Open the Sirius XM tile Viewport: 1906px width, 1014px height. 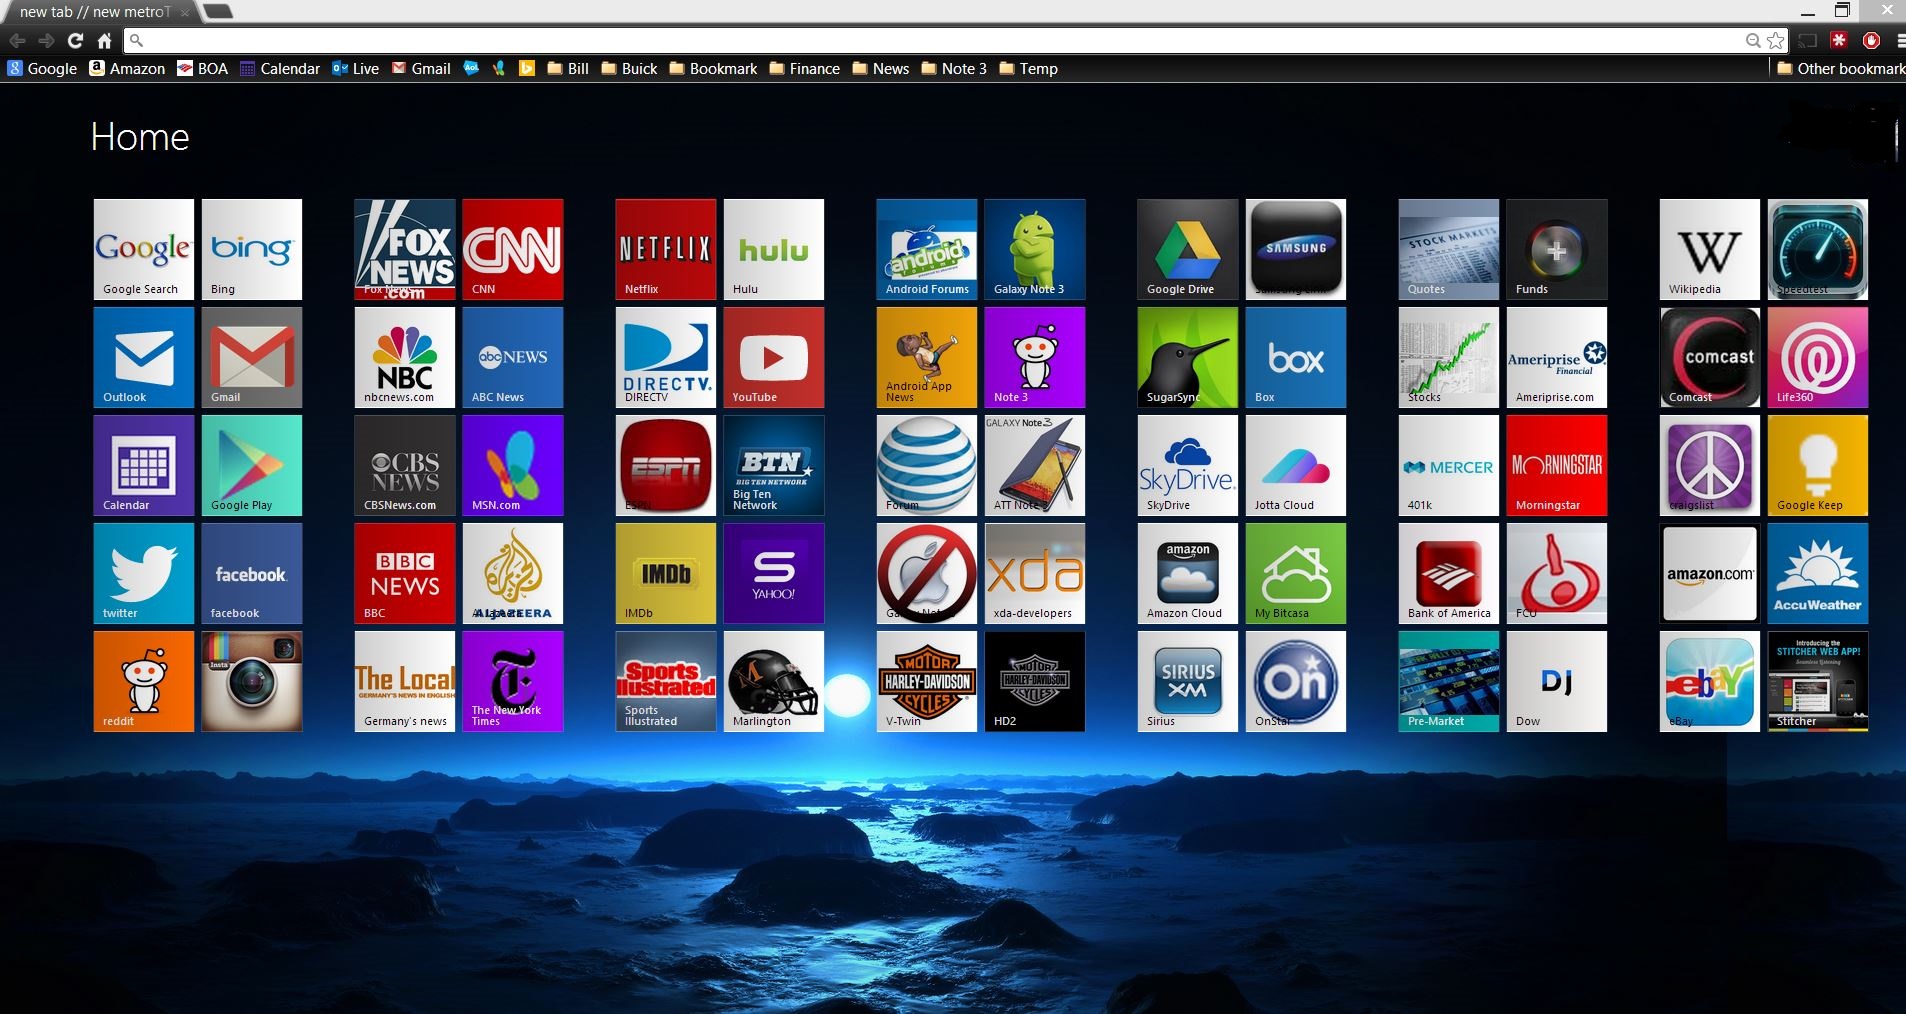click(x=1188, y=681)
